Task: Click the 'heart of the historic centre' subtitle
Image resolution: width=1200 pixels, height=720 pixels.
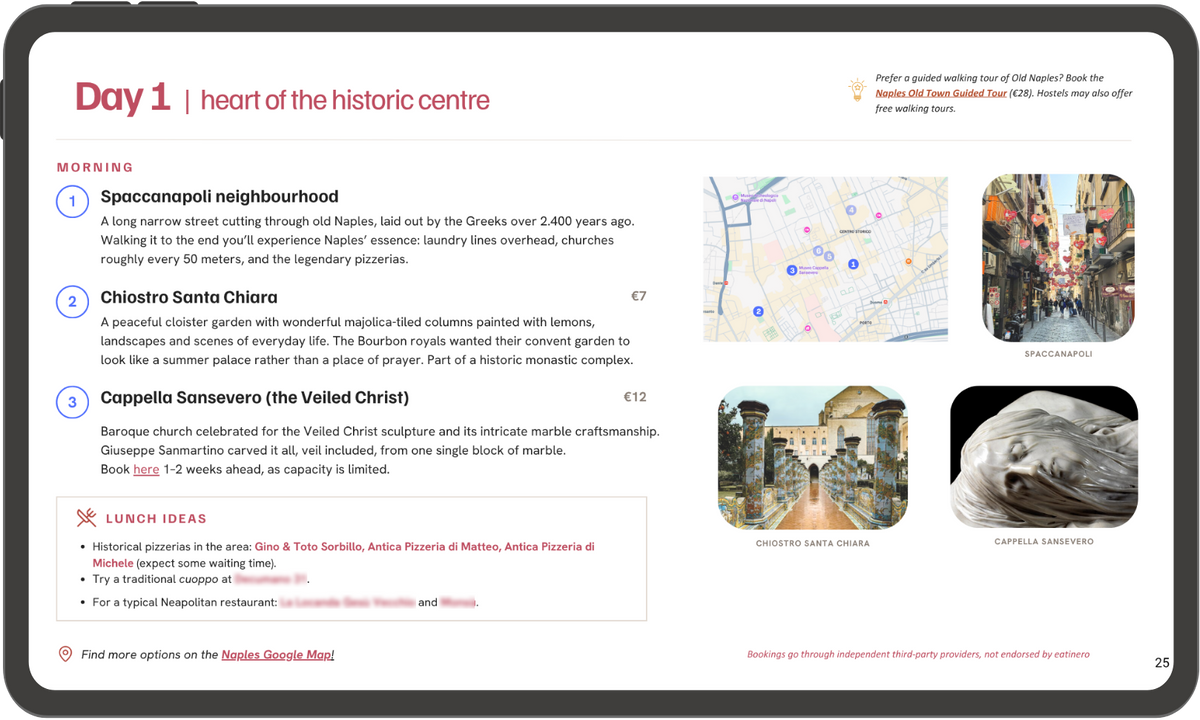Action: (345, 100)
